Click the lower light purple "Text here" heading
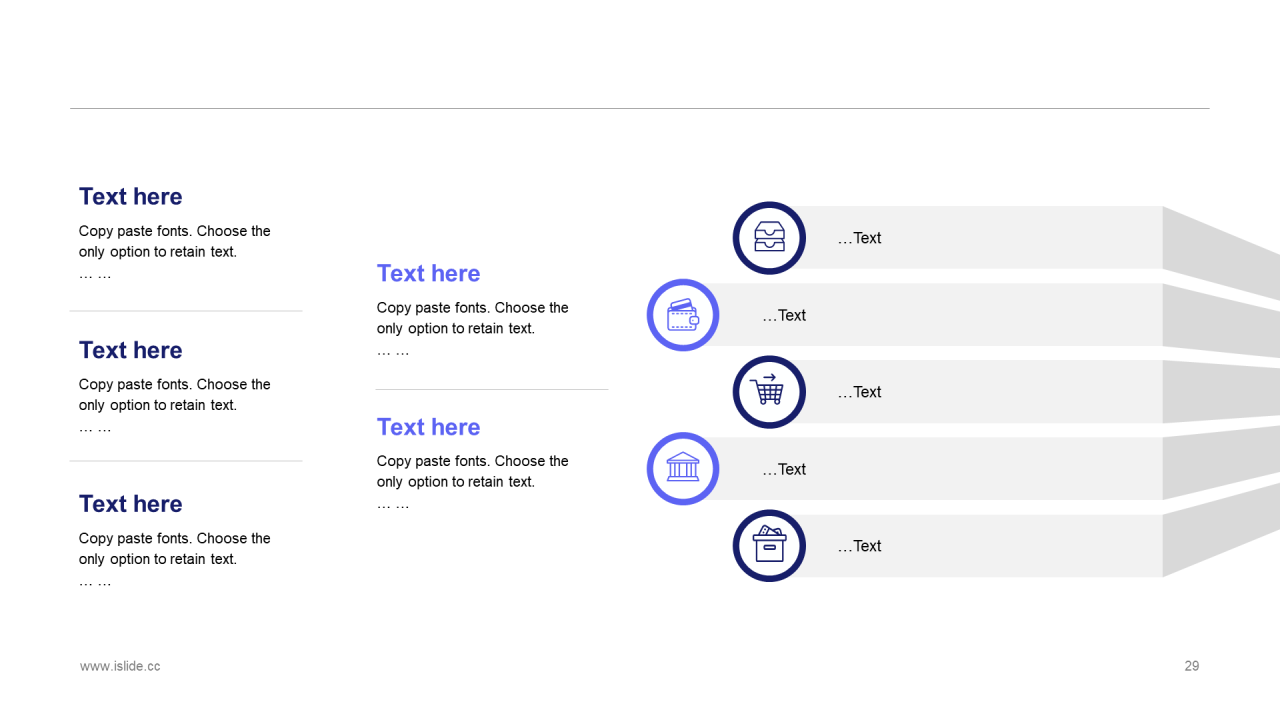The height and width of the screenshot is (720, 1280). [429, 427]
